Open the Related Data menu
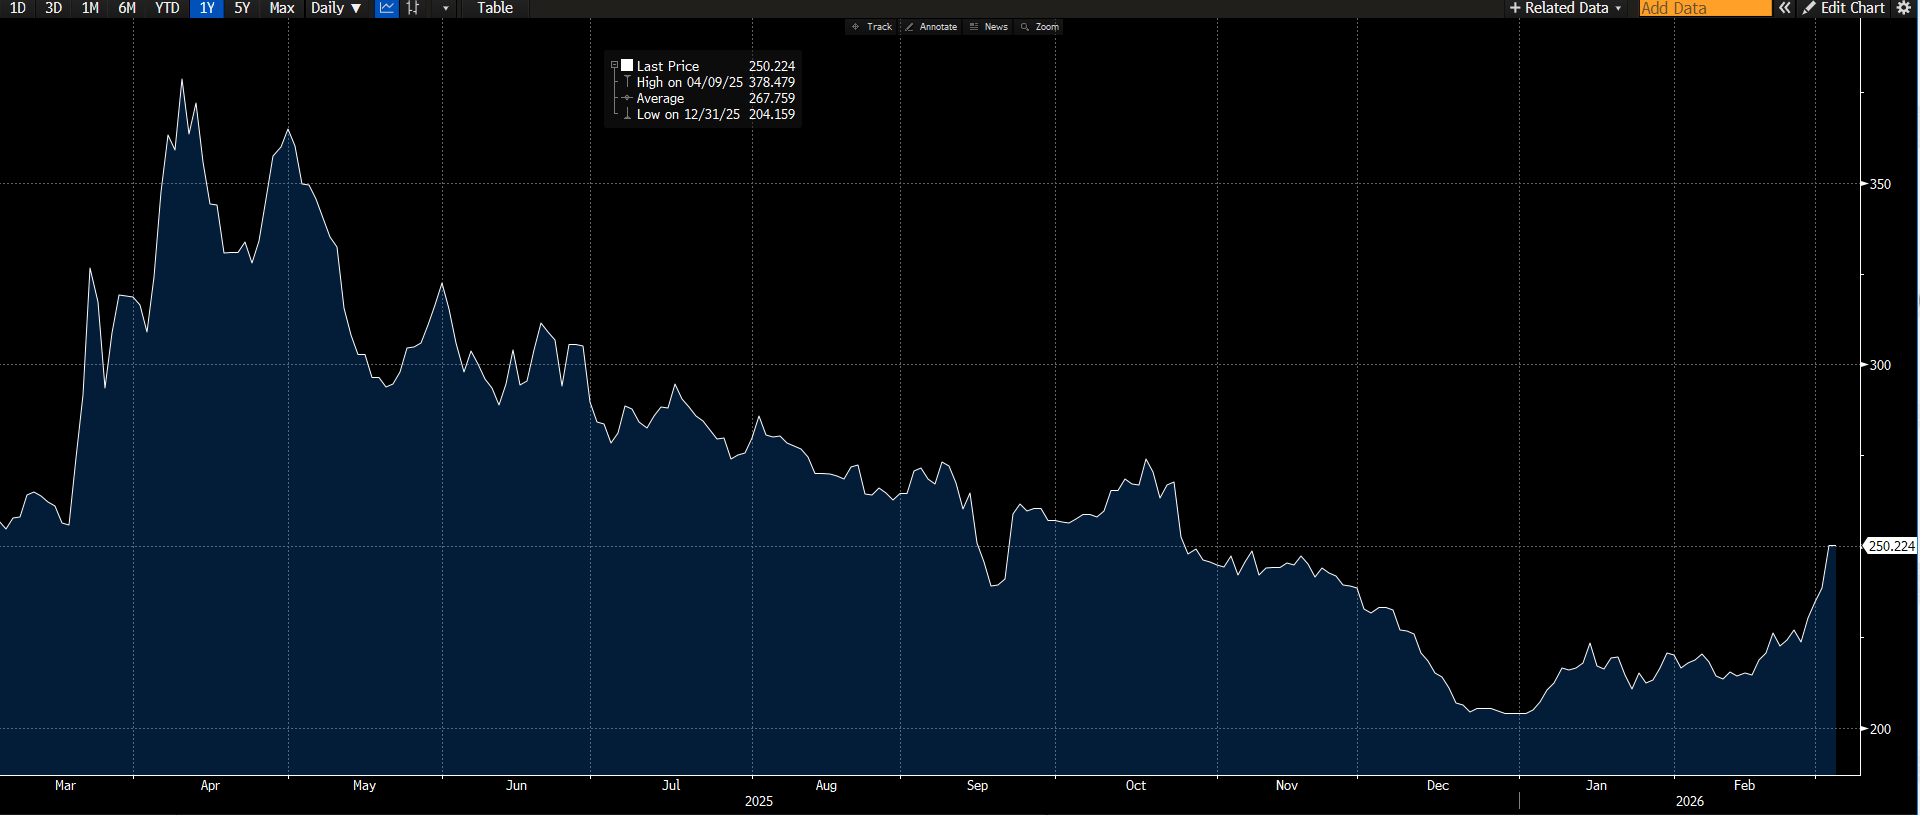 (x=1565, y=8)
